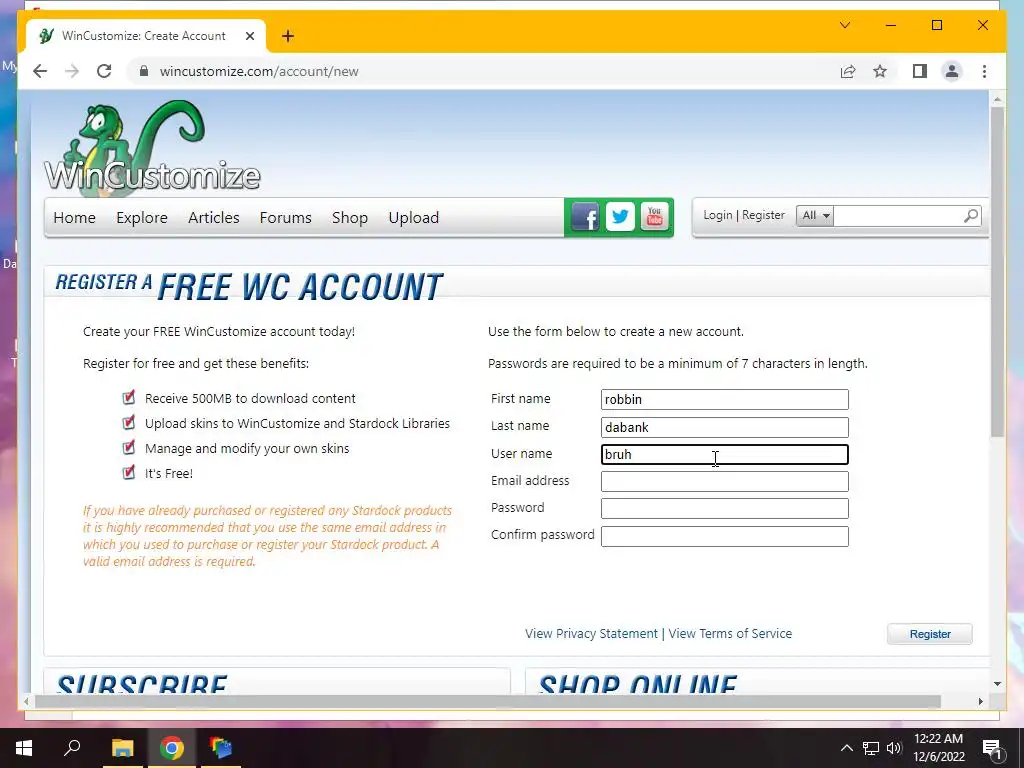Click the volume speaker icon in tray
The height and width of the screenshot is (768, 1024).
[x=894, y=748]
